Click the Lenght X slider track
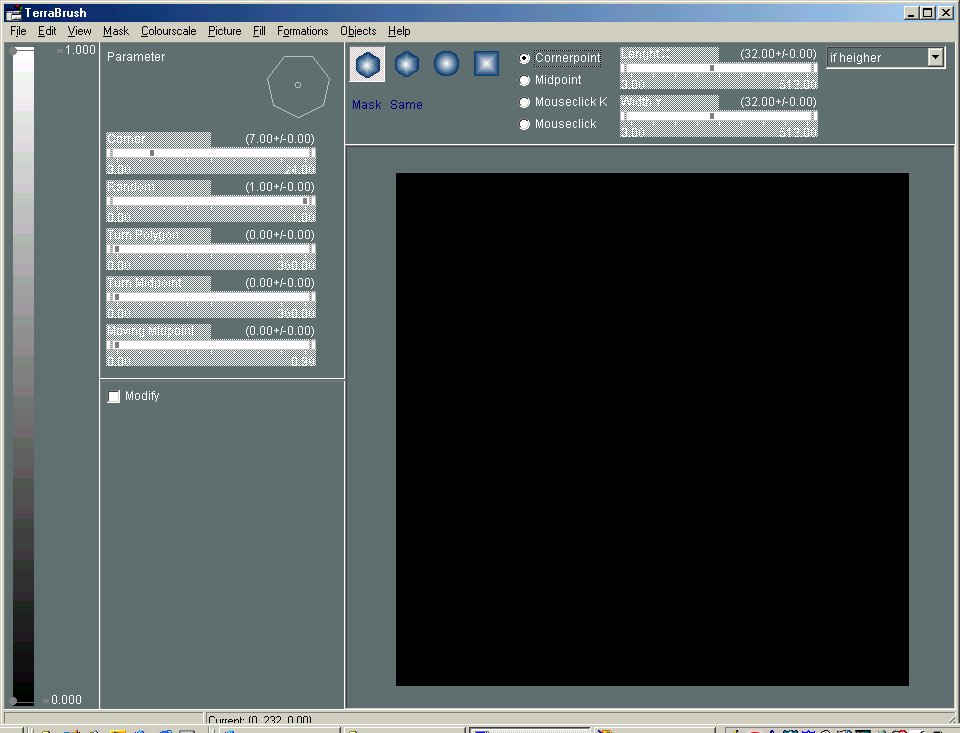This screenshot has height=733, width=960. pyautogui.click(x=718, y=68)
